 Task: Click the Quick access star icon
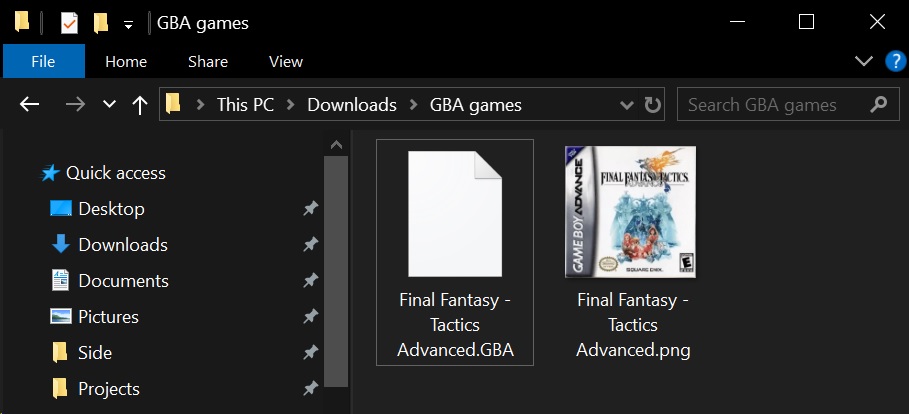(50, 173)
